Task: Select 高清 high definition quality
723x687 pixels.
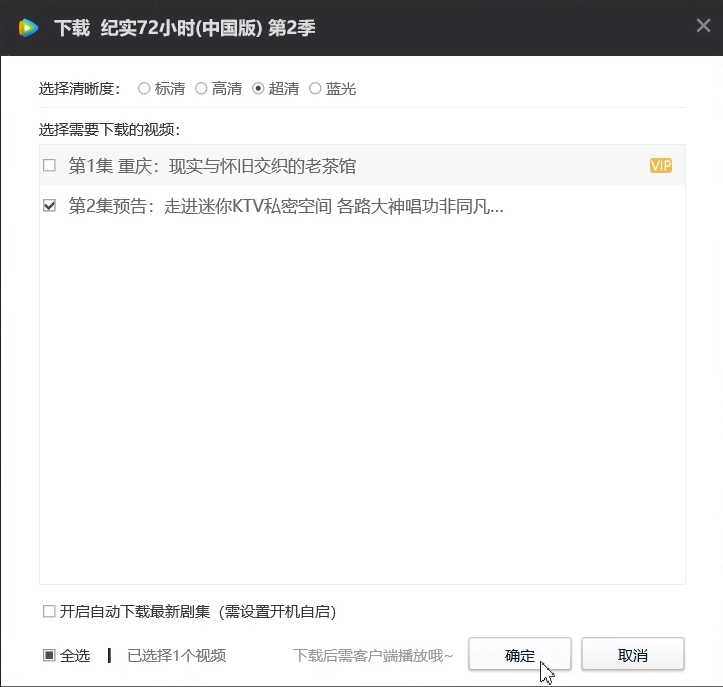Action: coord(201,89)
